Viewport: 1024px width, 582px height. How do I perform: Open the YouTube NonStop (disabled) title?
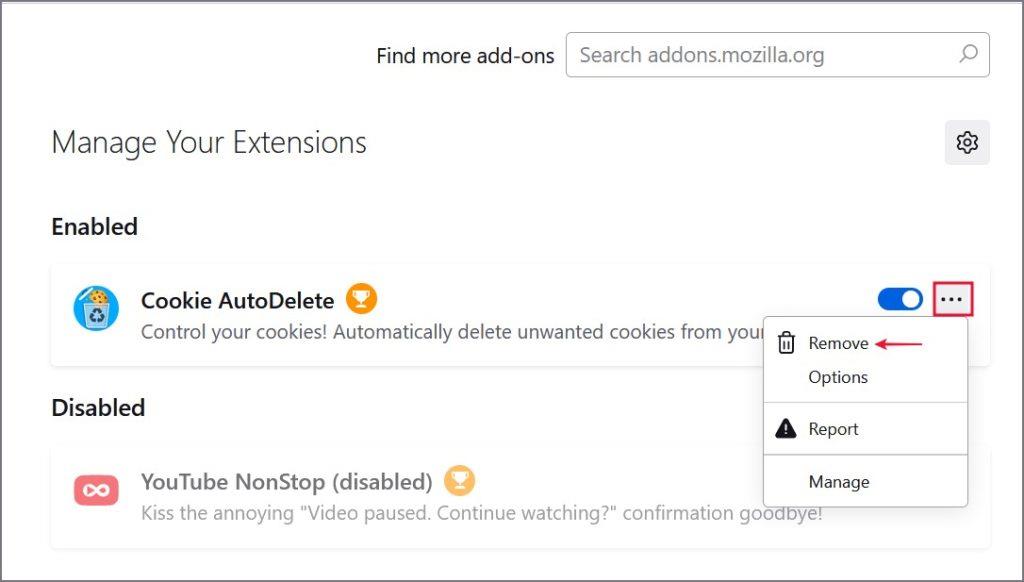pyautogui.click(x=287, y=482)
